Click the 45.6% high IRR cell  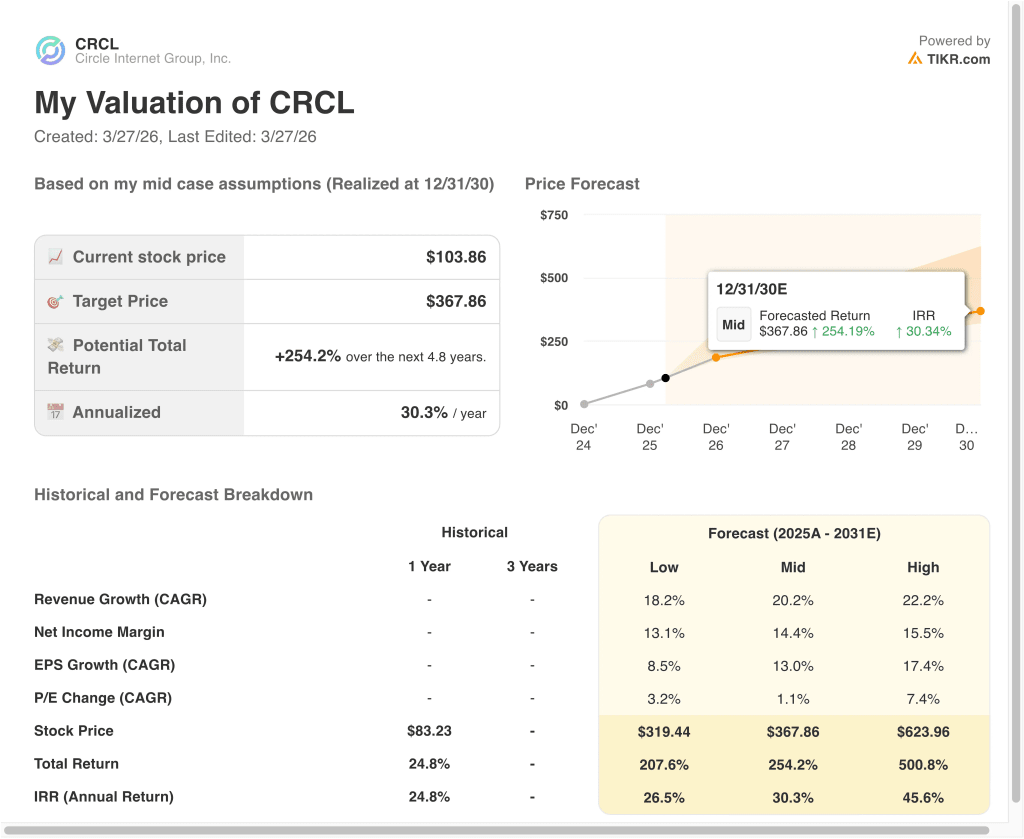923,798
